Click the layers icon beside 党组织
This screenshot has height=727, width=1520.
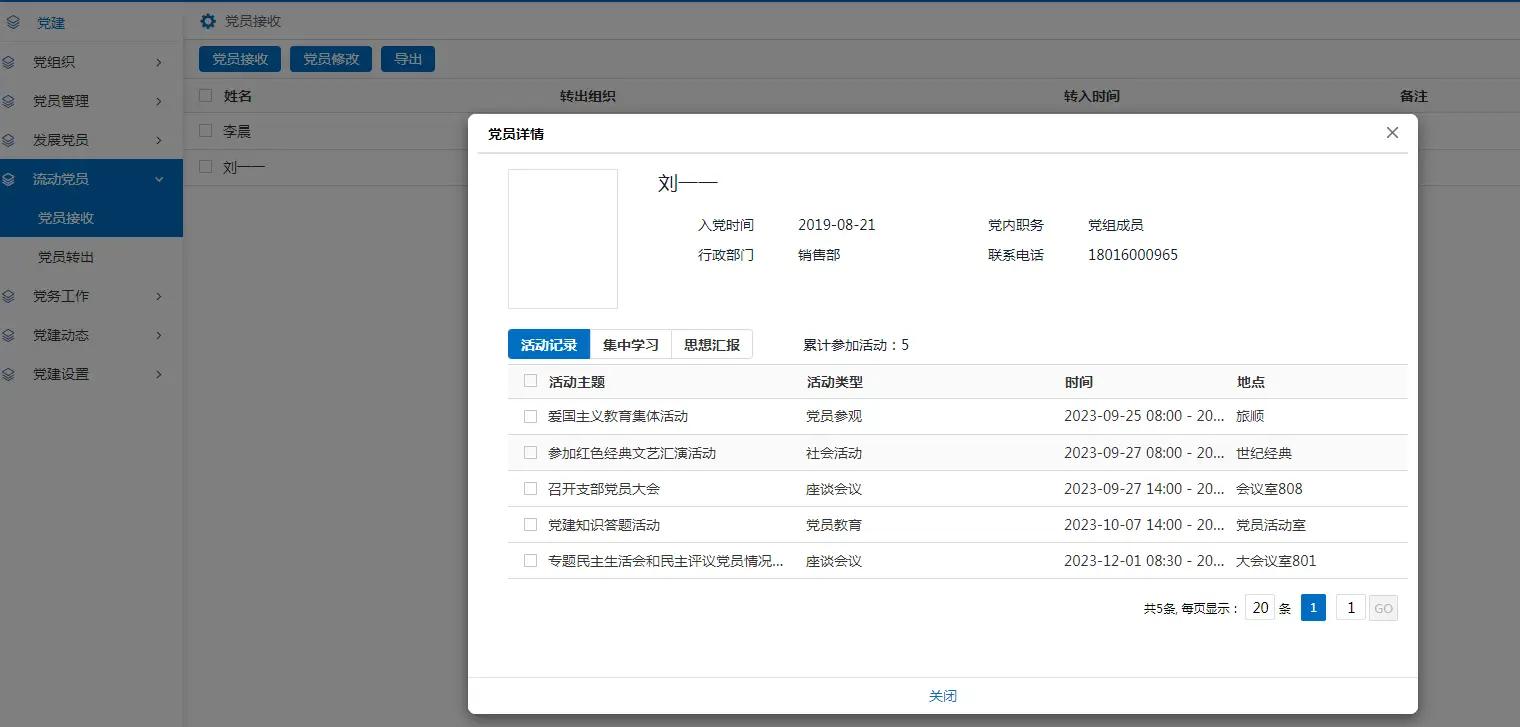[9, 62]
